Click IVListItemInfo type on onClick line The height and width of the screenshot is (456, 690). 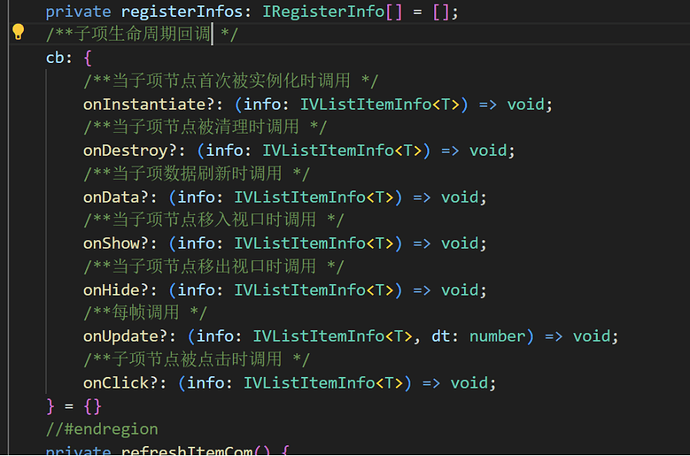click(x=309, y=383)
